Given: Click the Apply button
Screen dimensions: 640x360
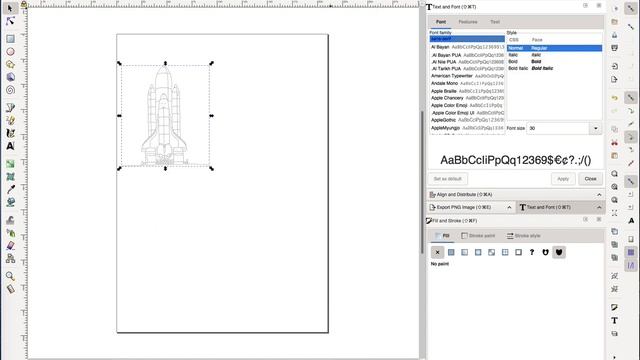Looking at the screenshot, I should [x=563, y=179].
